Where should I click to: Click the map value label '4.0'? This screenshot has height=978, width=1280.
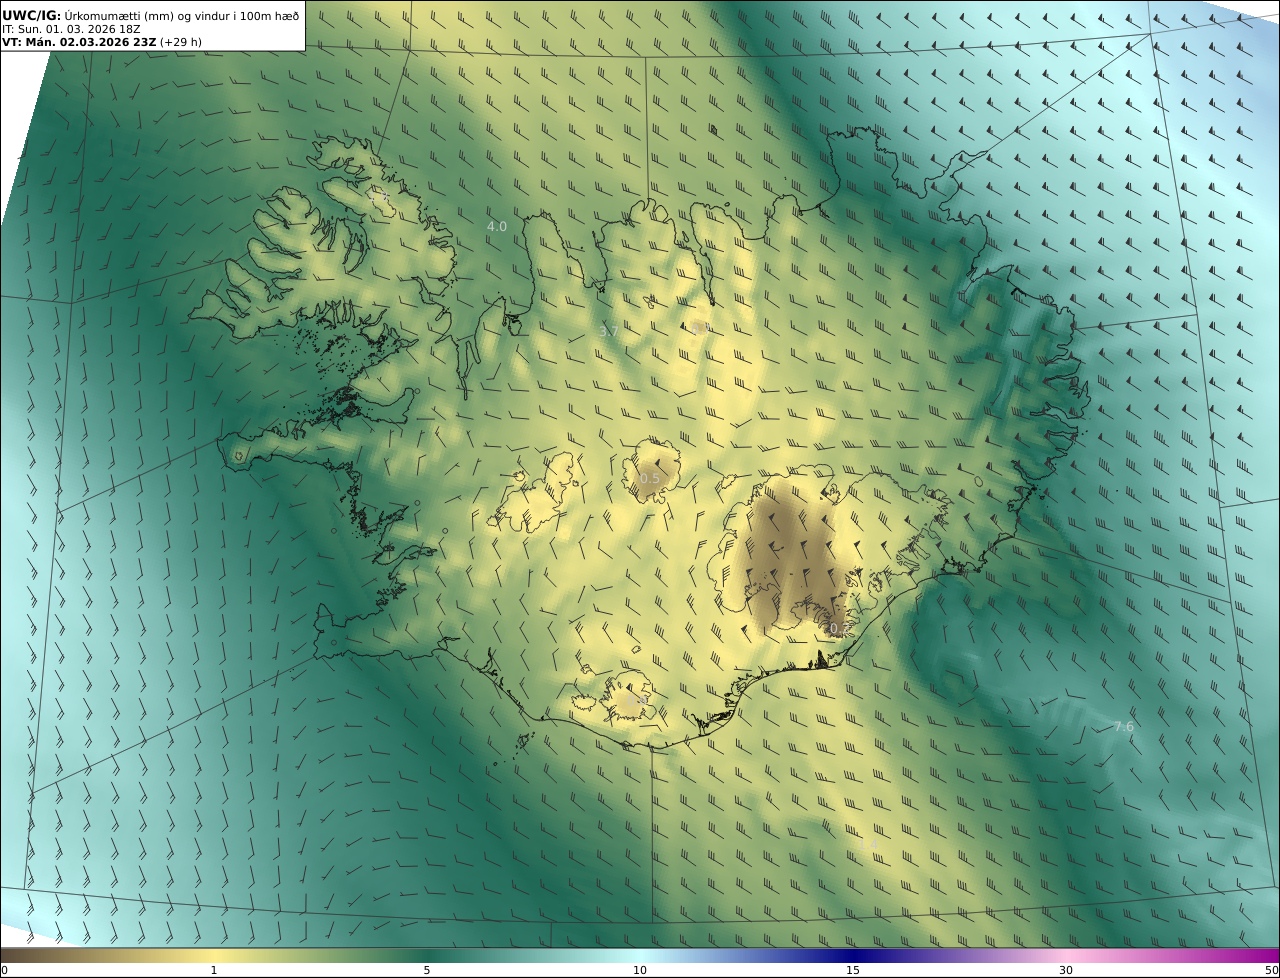coord(496,227)
